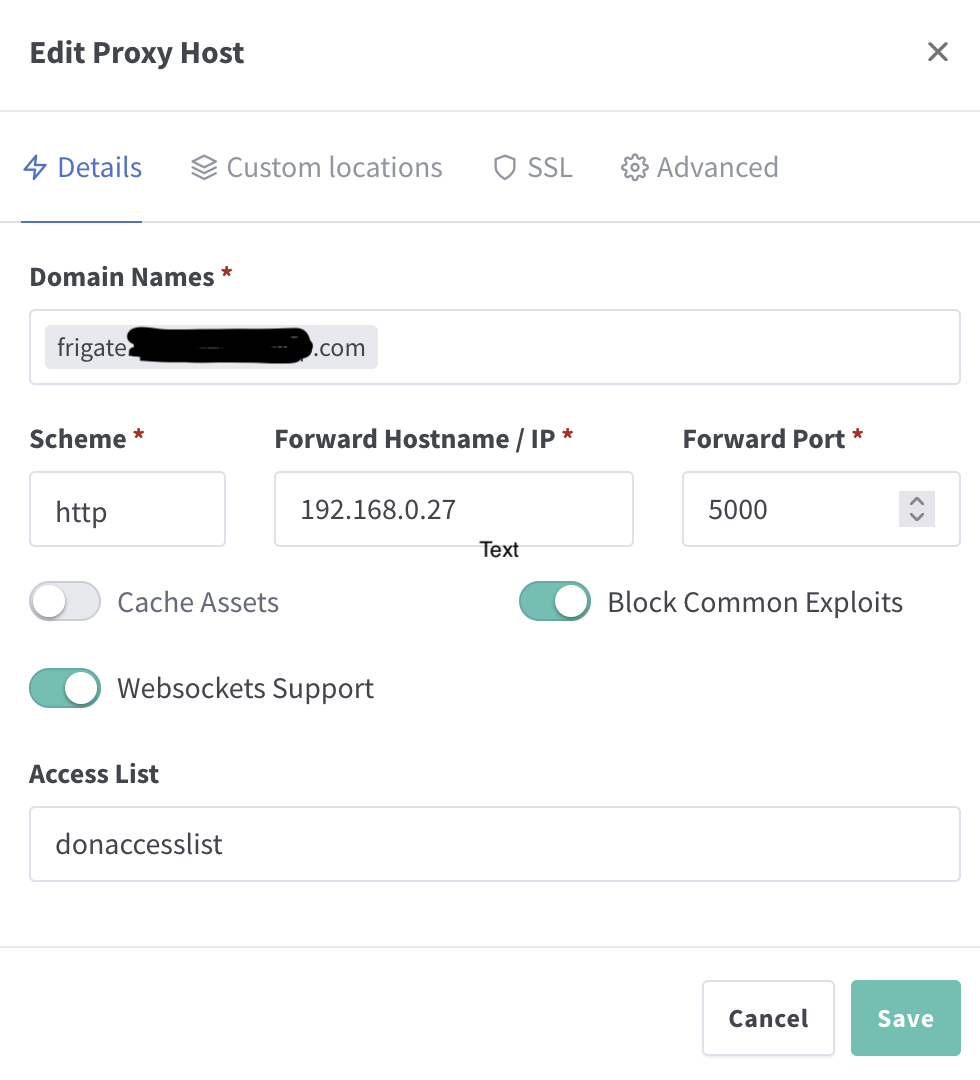Disable Block Common Exploits switch

pyautogui.click(x=554, y=601)
